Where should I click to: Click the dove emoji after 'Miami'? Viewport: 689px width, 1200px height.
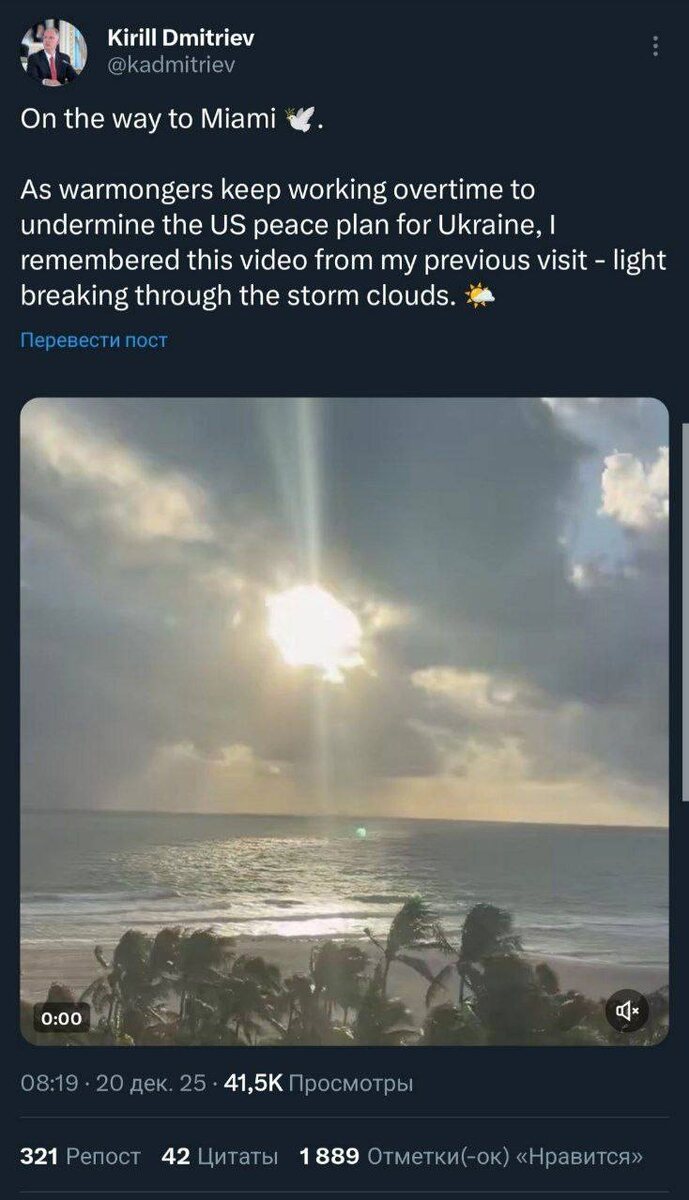[300, 120]
